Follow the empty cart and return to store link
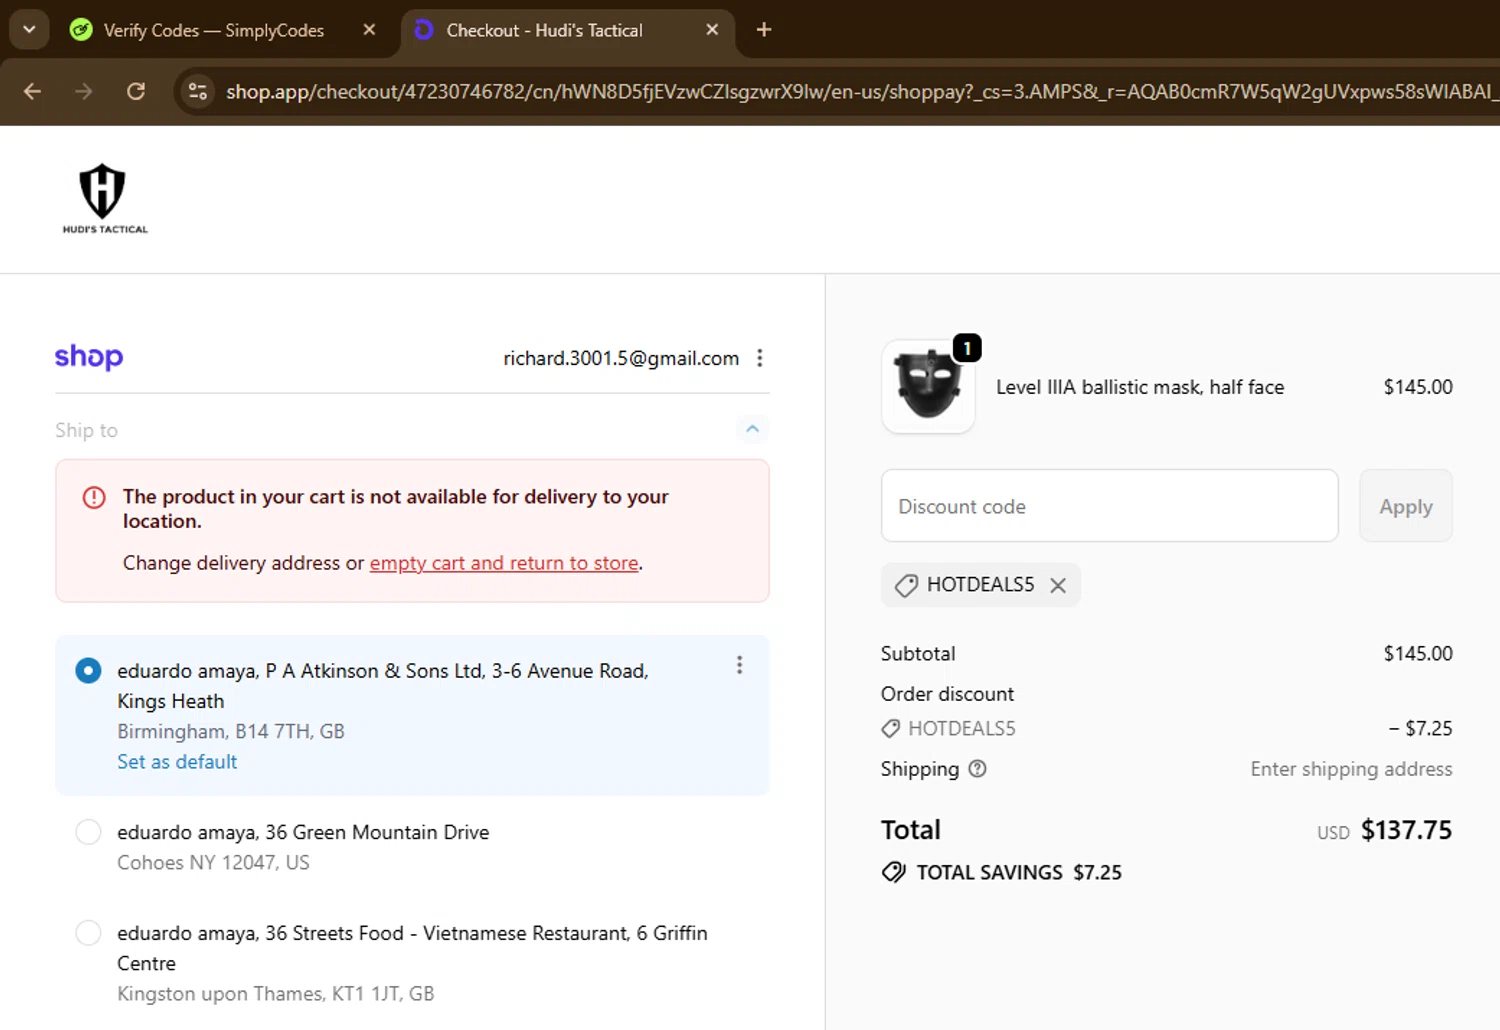This screenshot has height=1030, width=1500. [504, 563]
